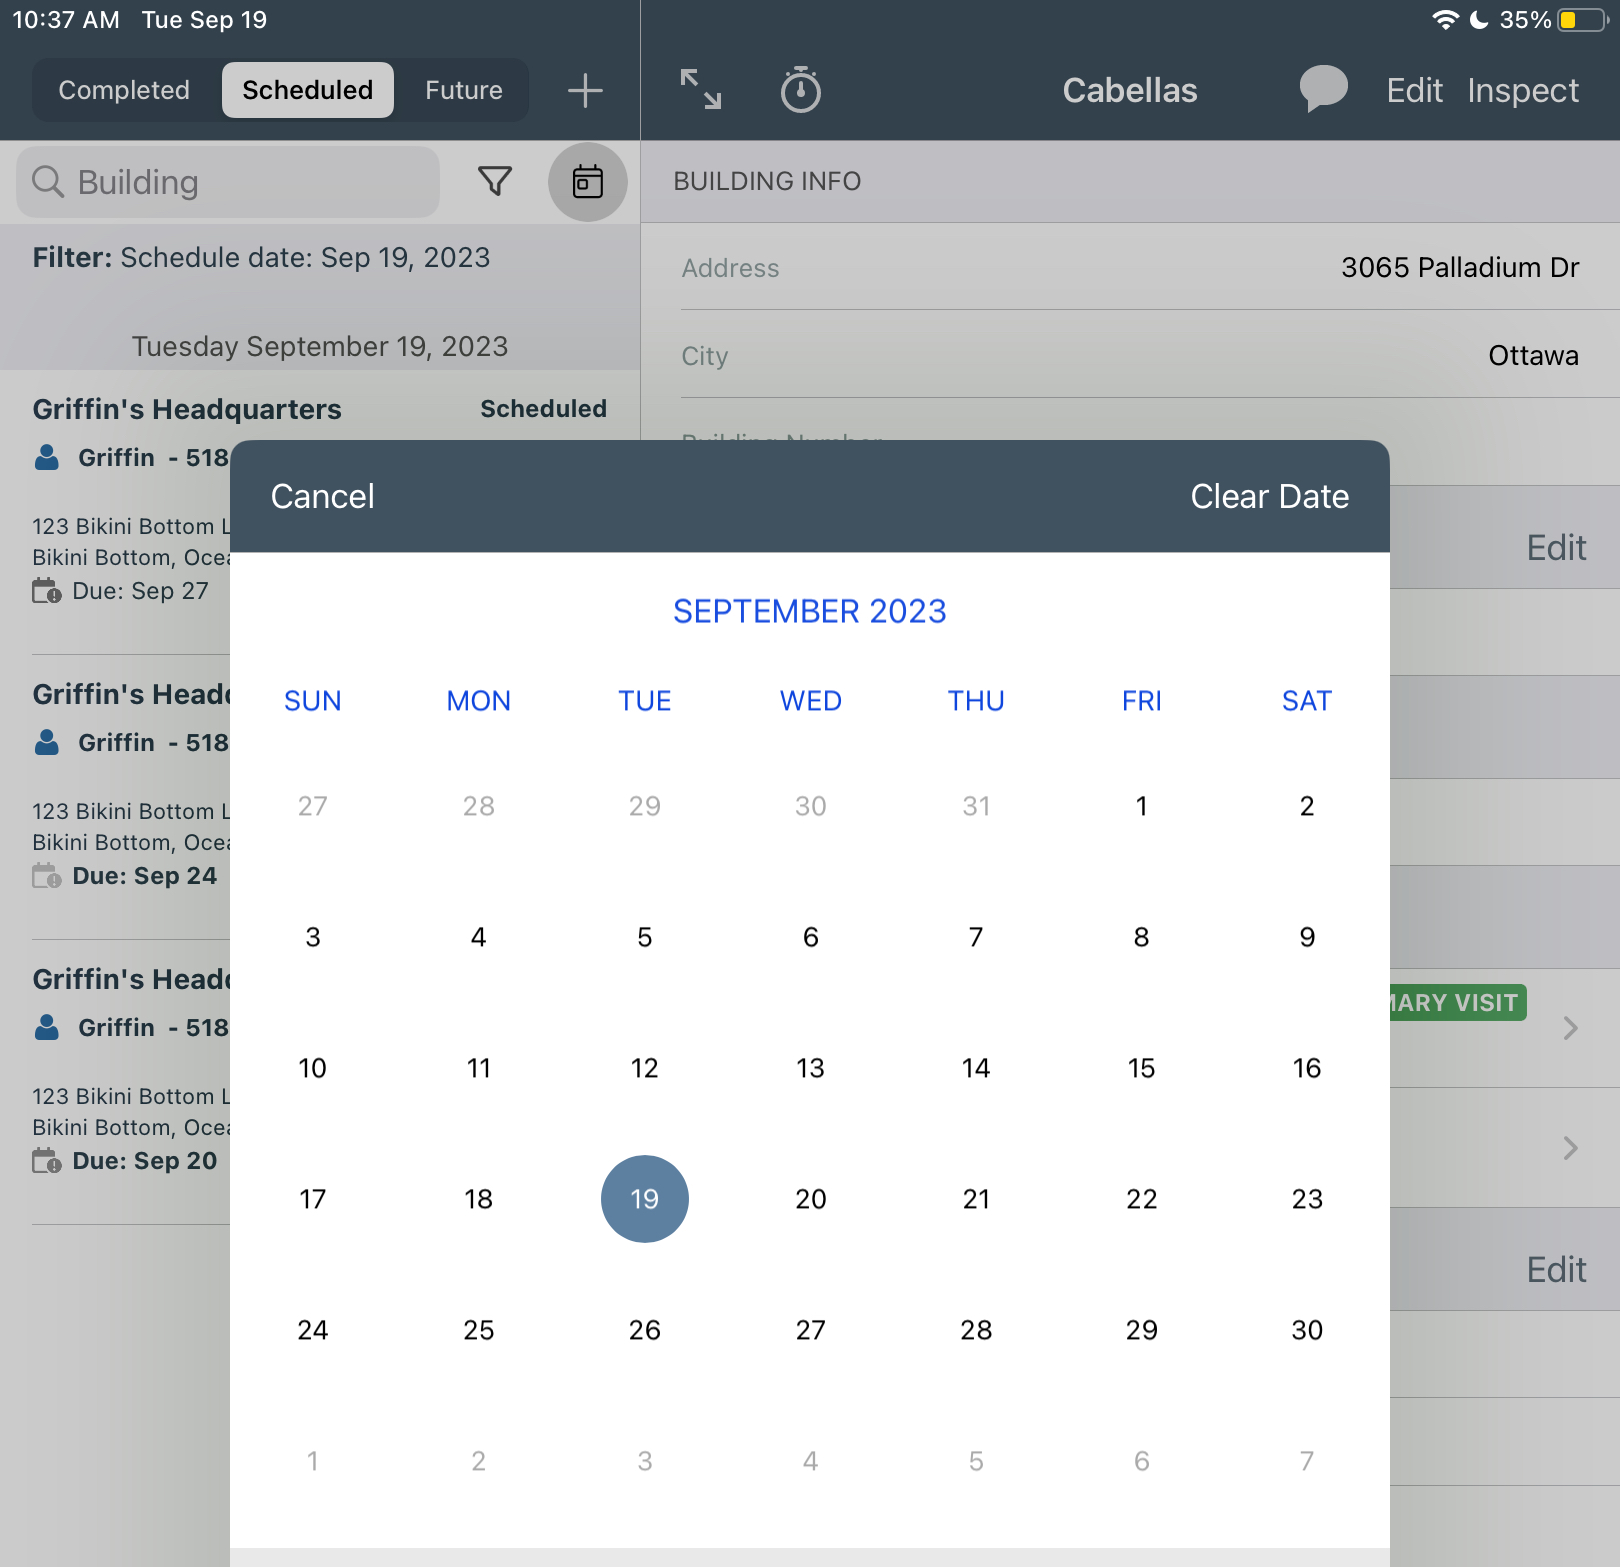The image size is (1620, 1567).
Task: Expand the Primary Visit row chevron
Action: tap(1570, 1028)
